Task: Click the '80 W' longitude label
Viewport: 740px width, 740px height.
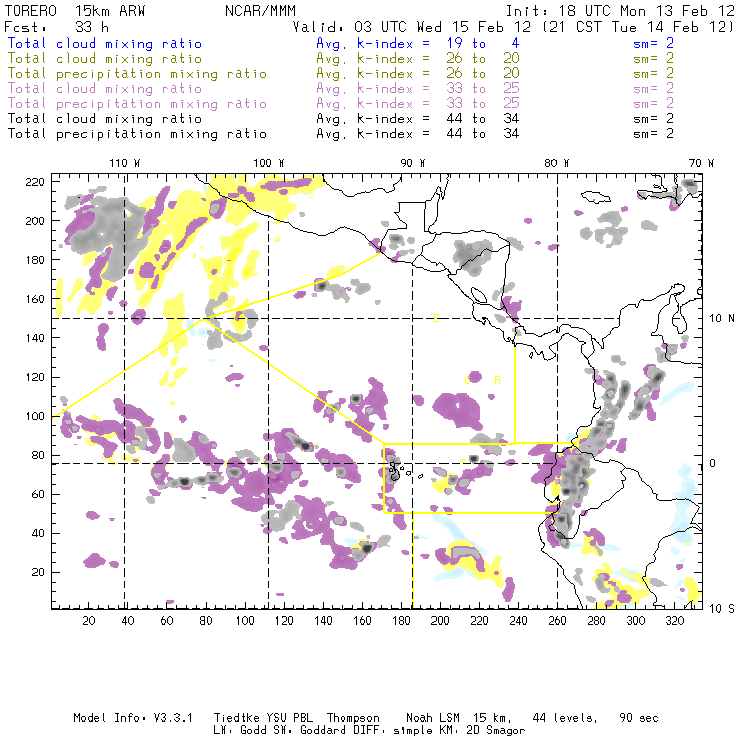Action: [x=557, y=163]
